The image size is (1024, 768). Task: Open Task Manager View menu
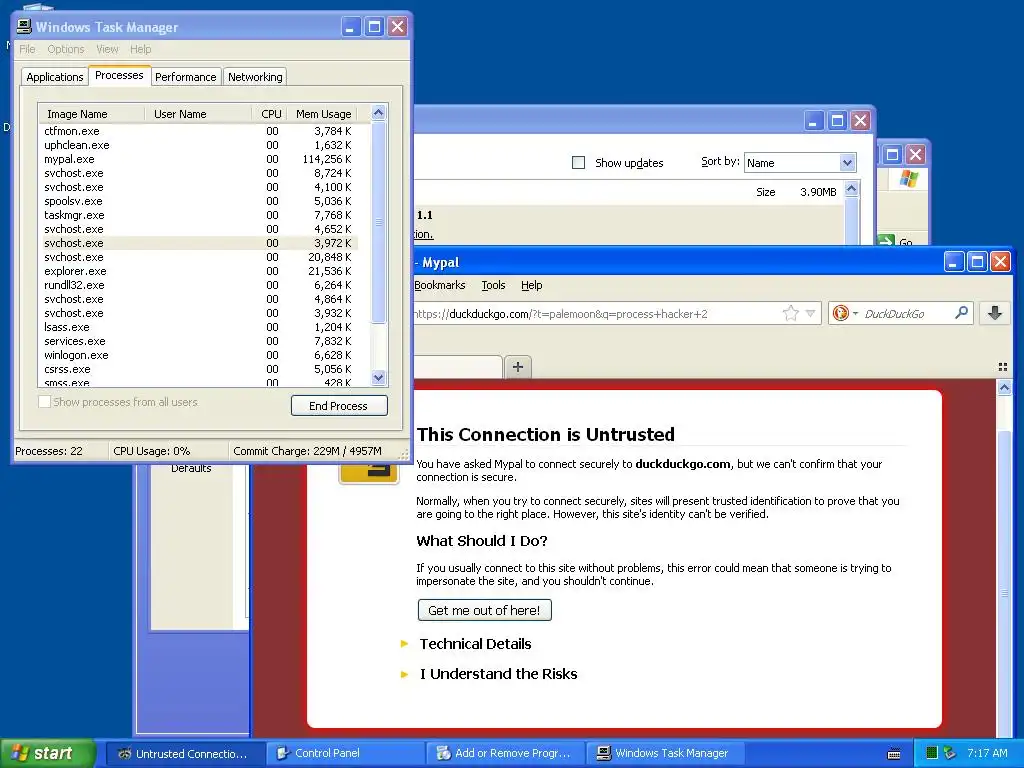pos(107,49)
